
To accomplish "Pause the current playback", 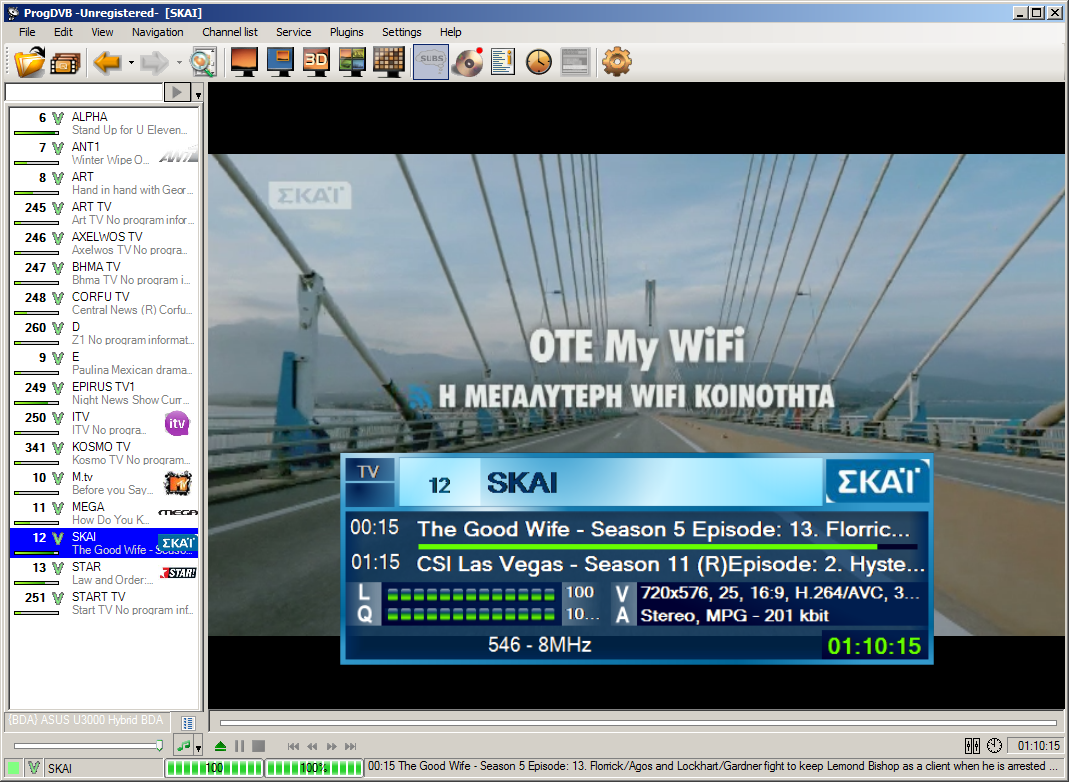I will [239, 747].
